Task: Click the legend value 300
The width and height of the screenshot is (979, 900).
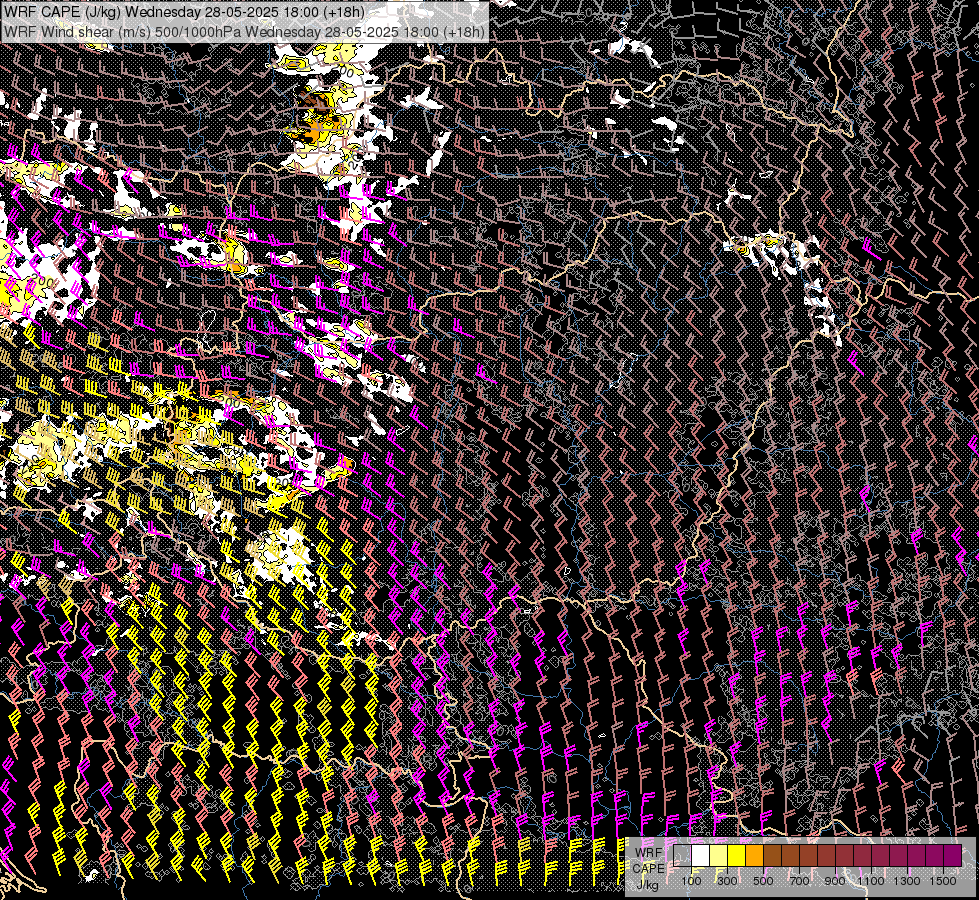Action: point(727,881)
